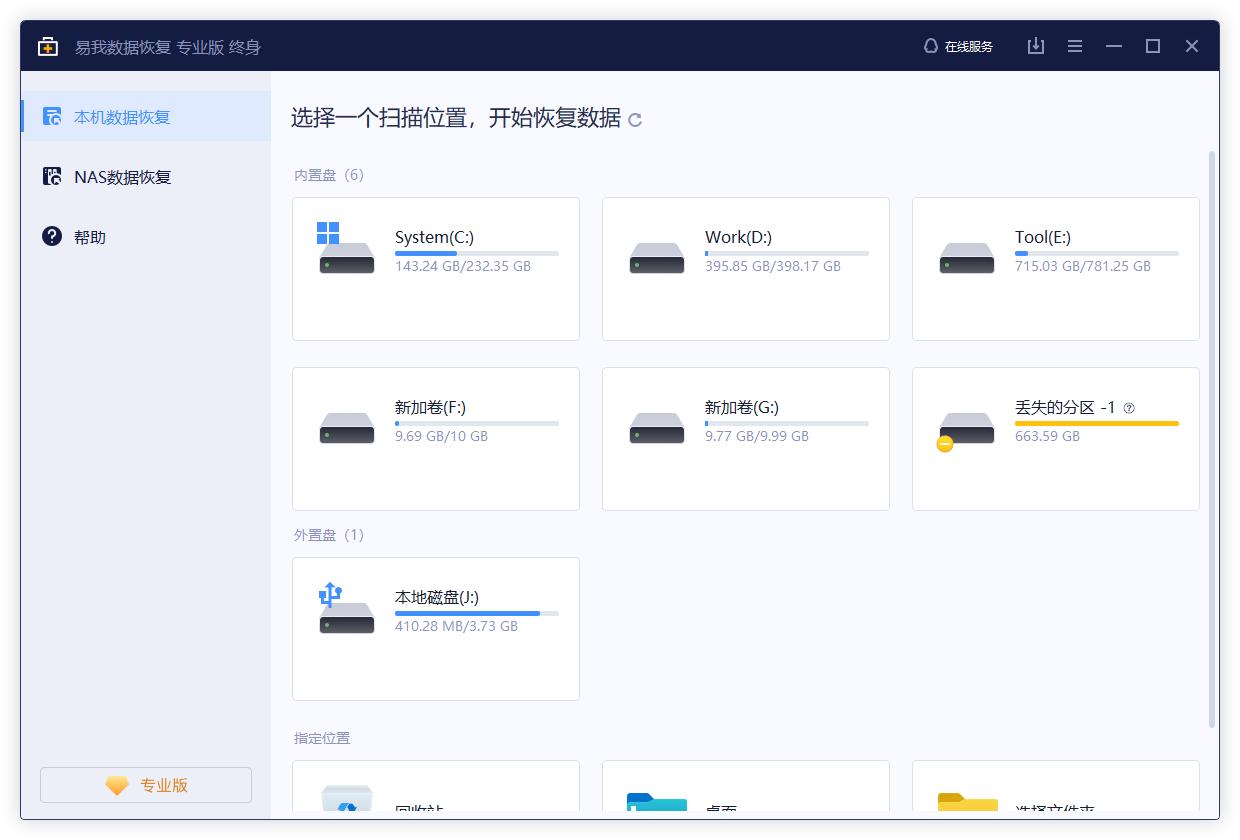The width and height of the screenshot is (1240, 840).
Task: Scan the external 本地磁盘(J:) drive
Action: click(x=435, y=628)
